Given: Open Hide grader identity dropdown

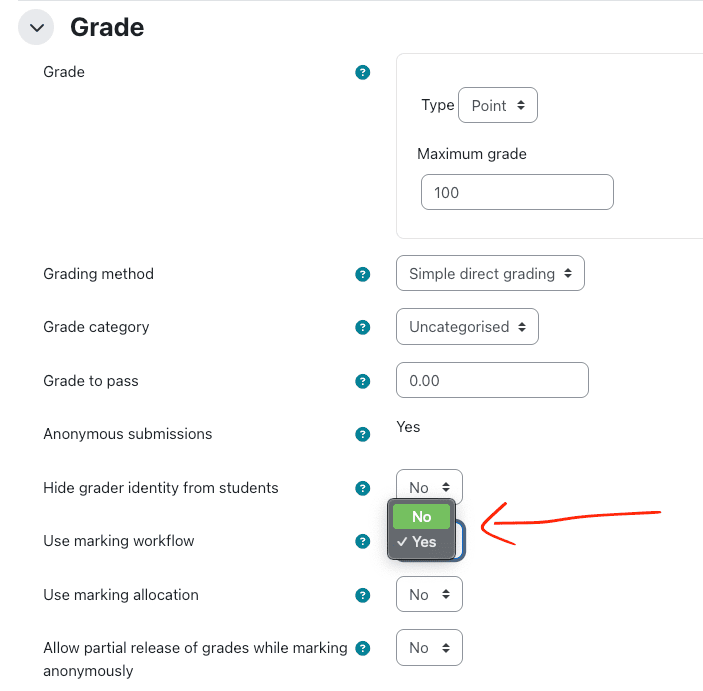Looking at the screenshot, I should coord(429,487).
